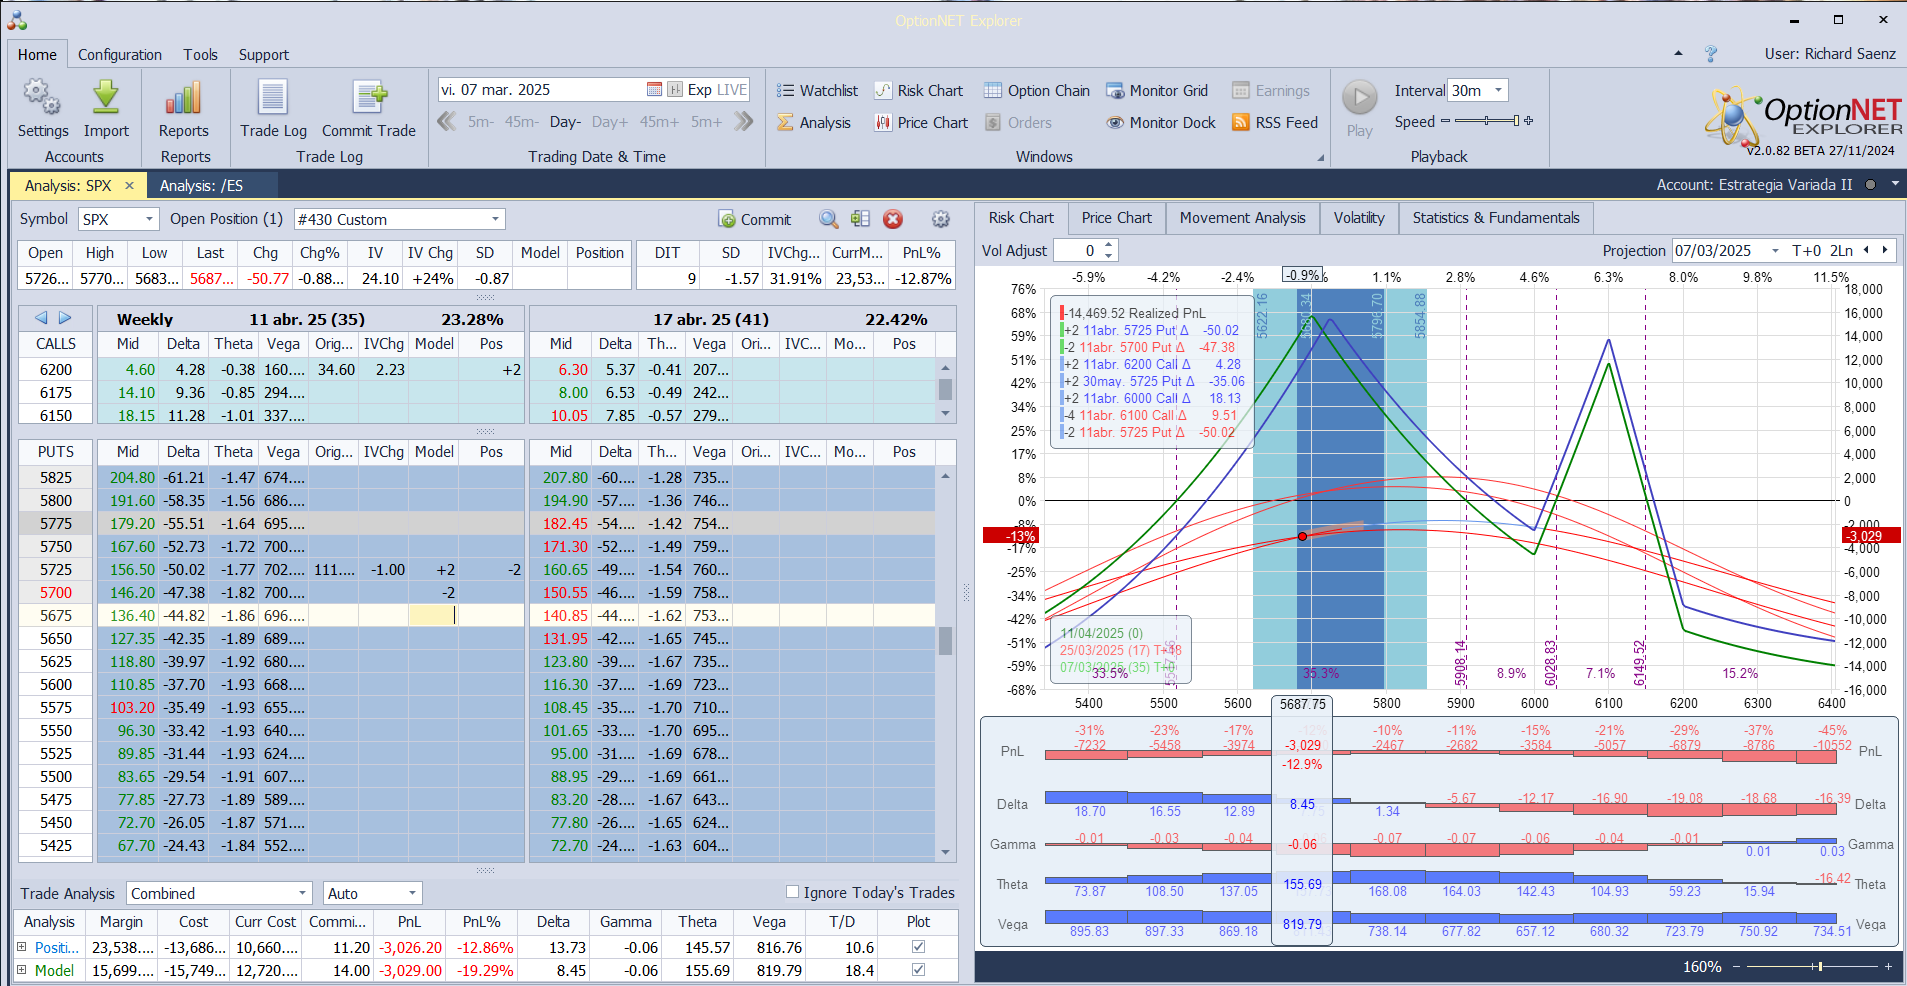Open the Home ribbon tab
Viewport: 1907px width, 986px height.
37,55
